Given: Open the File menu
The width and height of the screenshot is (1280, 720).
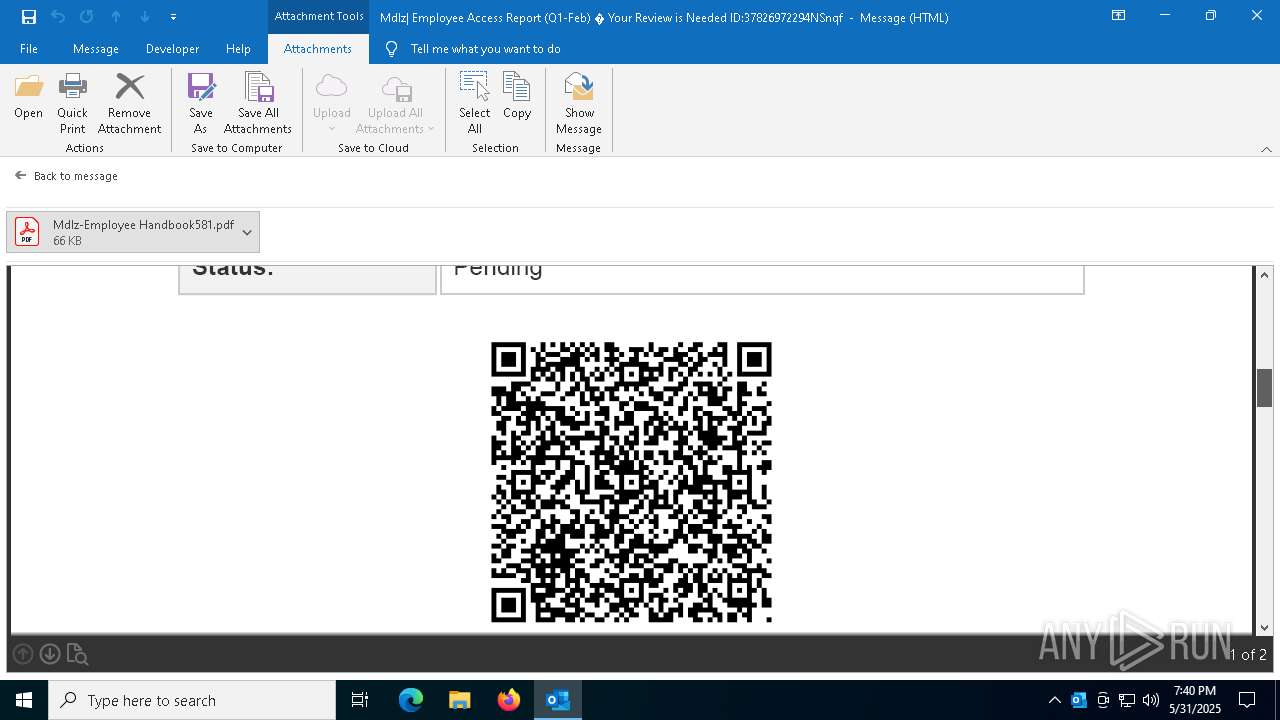Looking at the screenshot, I should 29,49.
